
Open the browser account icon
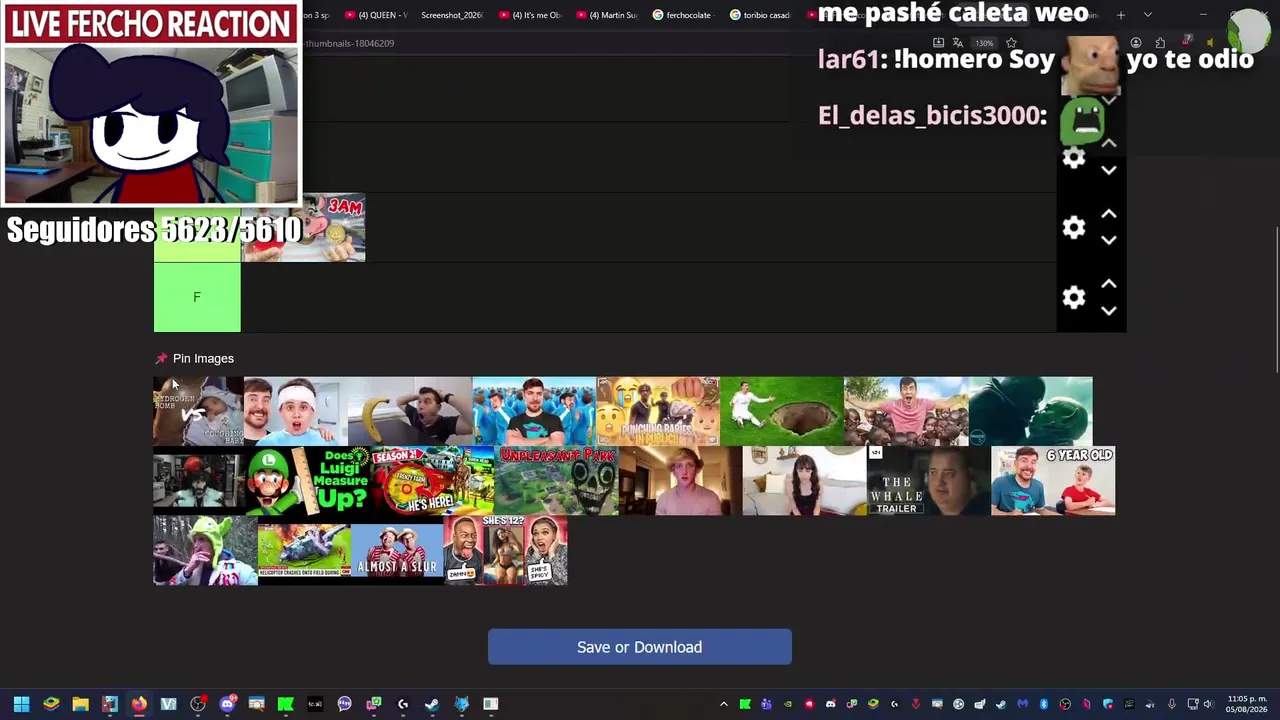point(1136,43)
